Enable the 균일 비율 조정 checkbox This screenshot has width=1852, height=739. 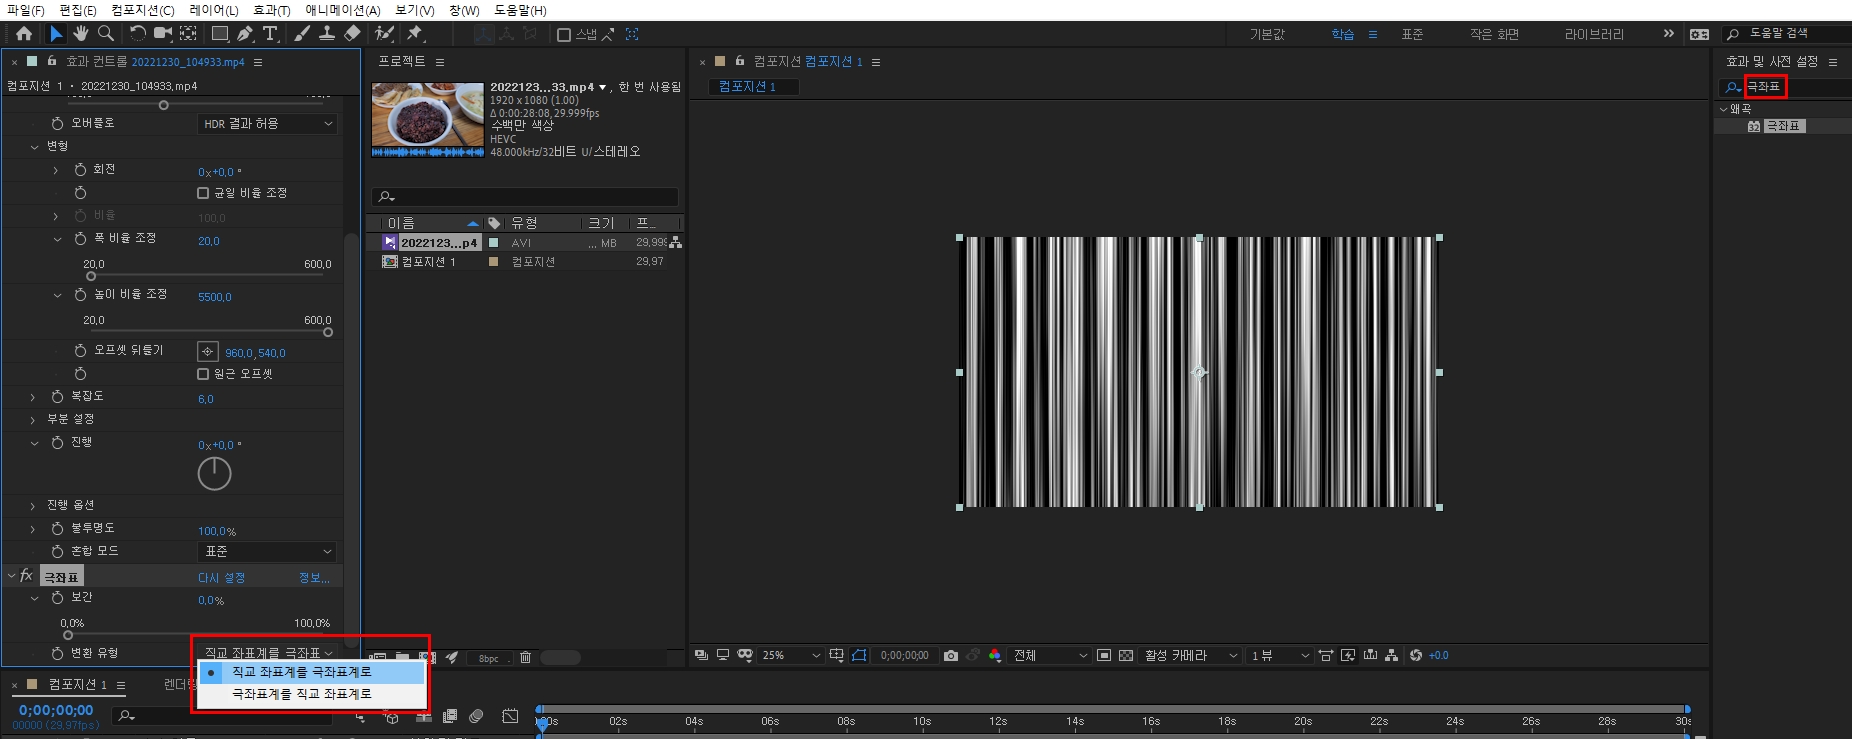click(203, 193)
